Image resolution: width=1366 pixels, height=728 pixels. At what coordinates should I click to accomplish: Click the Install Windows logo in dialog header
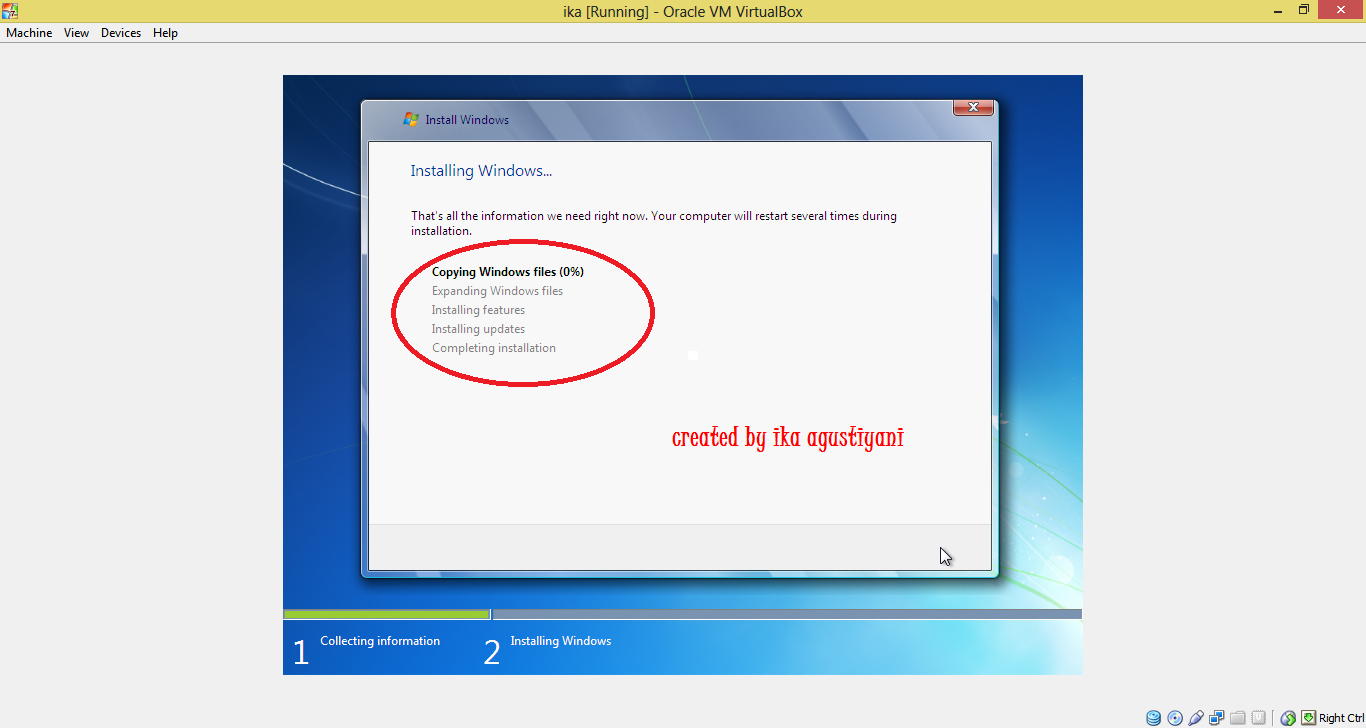(x=410, y=119)
